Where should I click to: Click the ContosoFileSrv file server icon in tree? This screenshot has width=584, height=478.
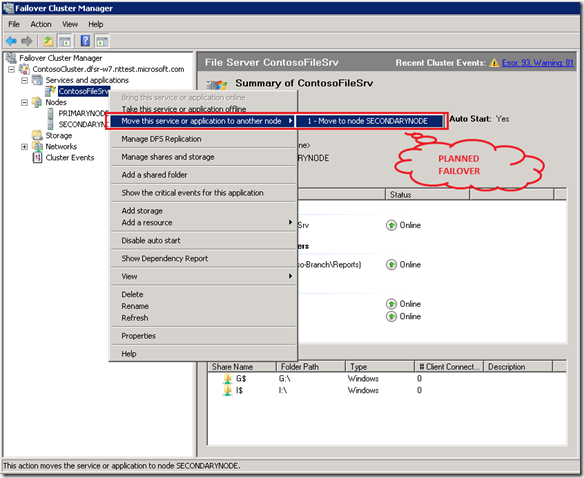click(50, 91)
